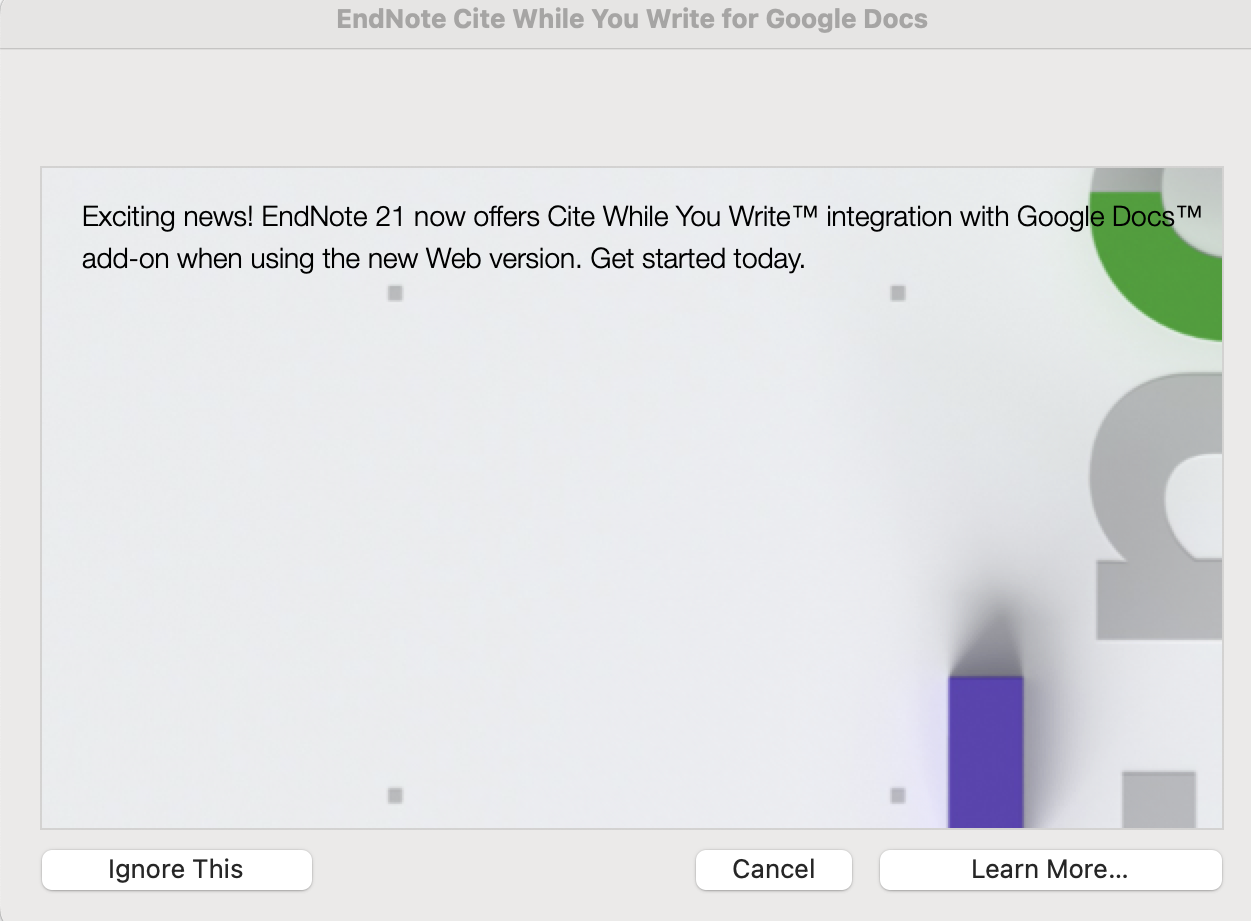Click the bottom-right gray square marker near purple bar
This screenshot has height=921, width=1251.
coord(898,795)
